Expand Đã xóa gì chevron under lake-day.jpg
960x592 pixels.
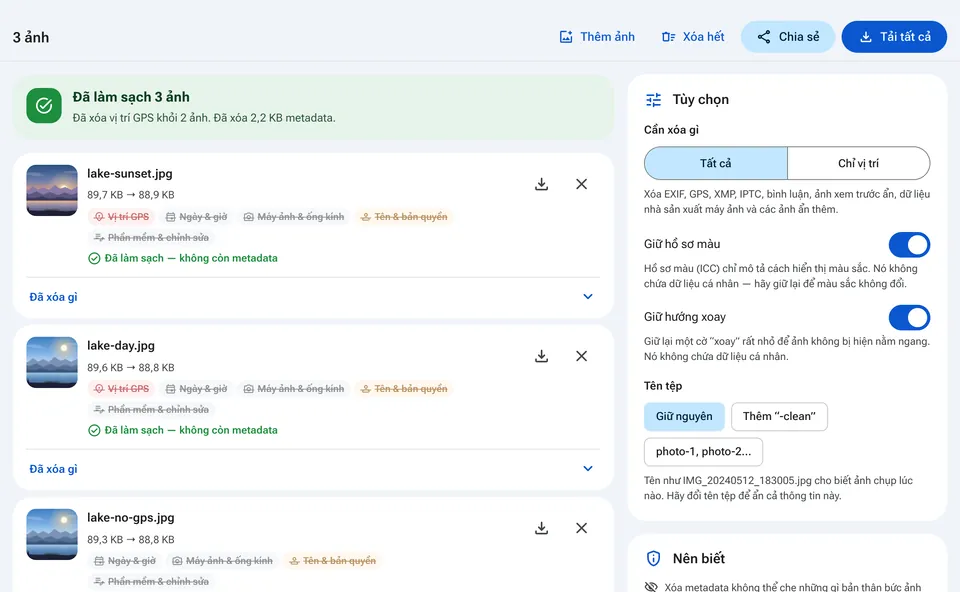pyautogui.click(x=588, y=469)
